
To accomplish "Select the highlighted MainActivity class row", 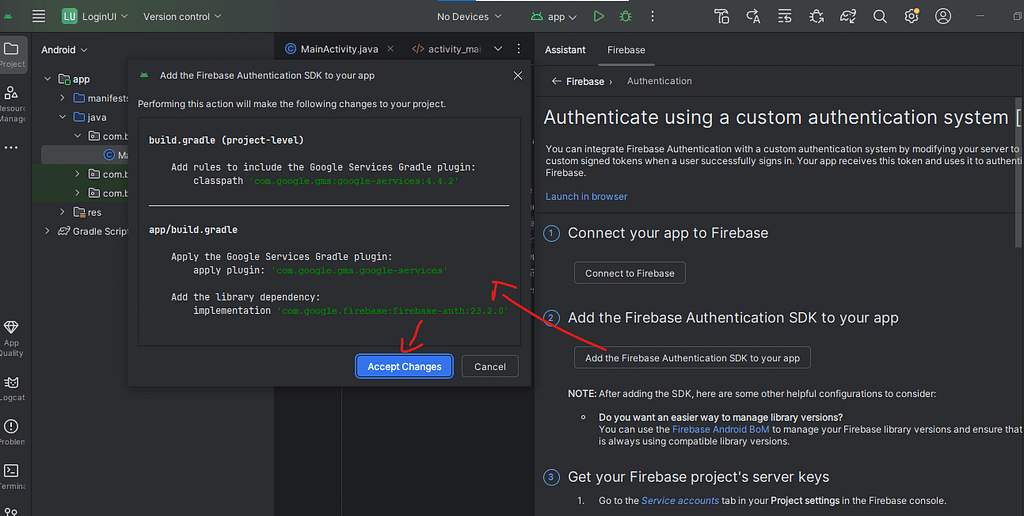I will pyautogui.click(x=85, y=155).
